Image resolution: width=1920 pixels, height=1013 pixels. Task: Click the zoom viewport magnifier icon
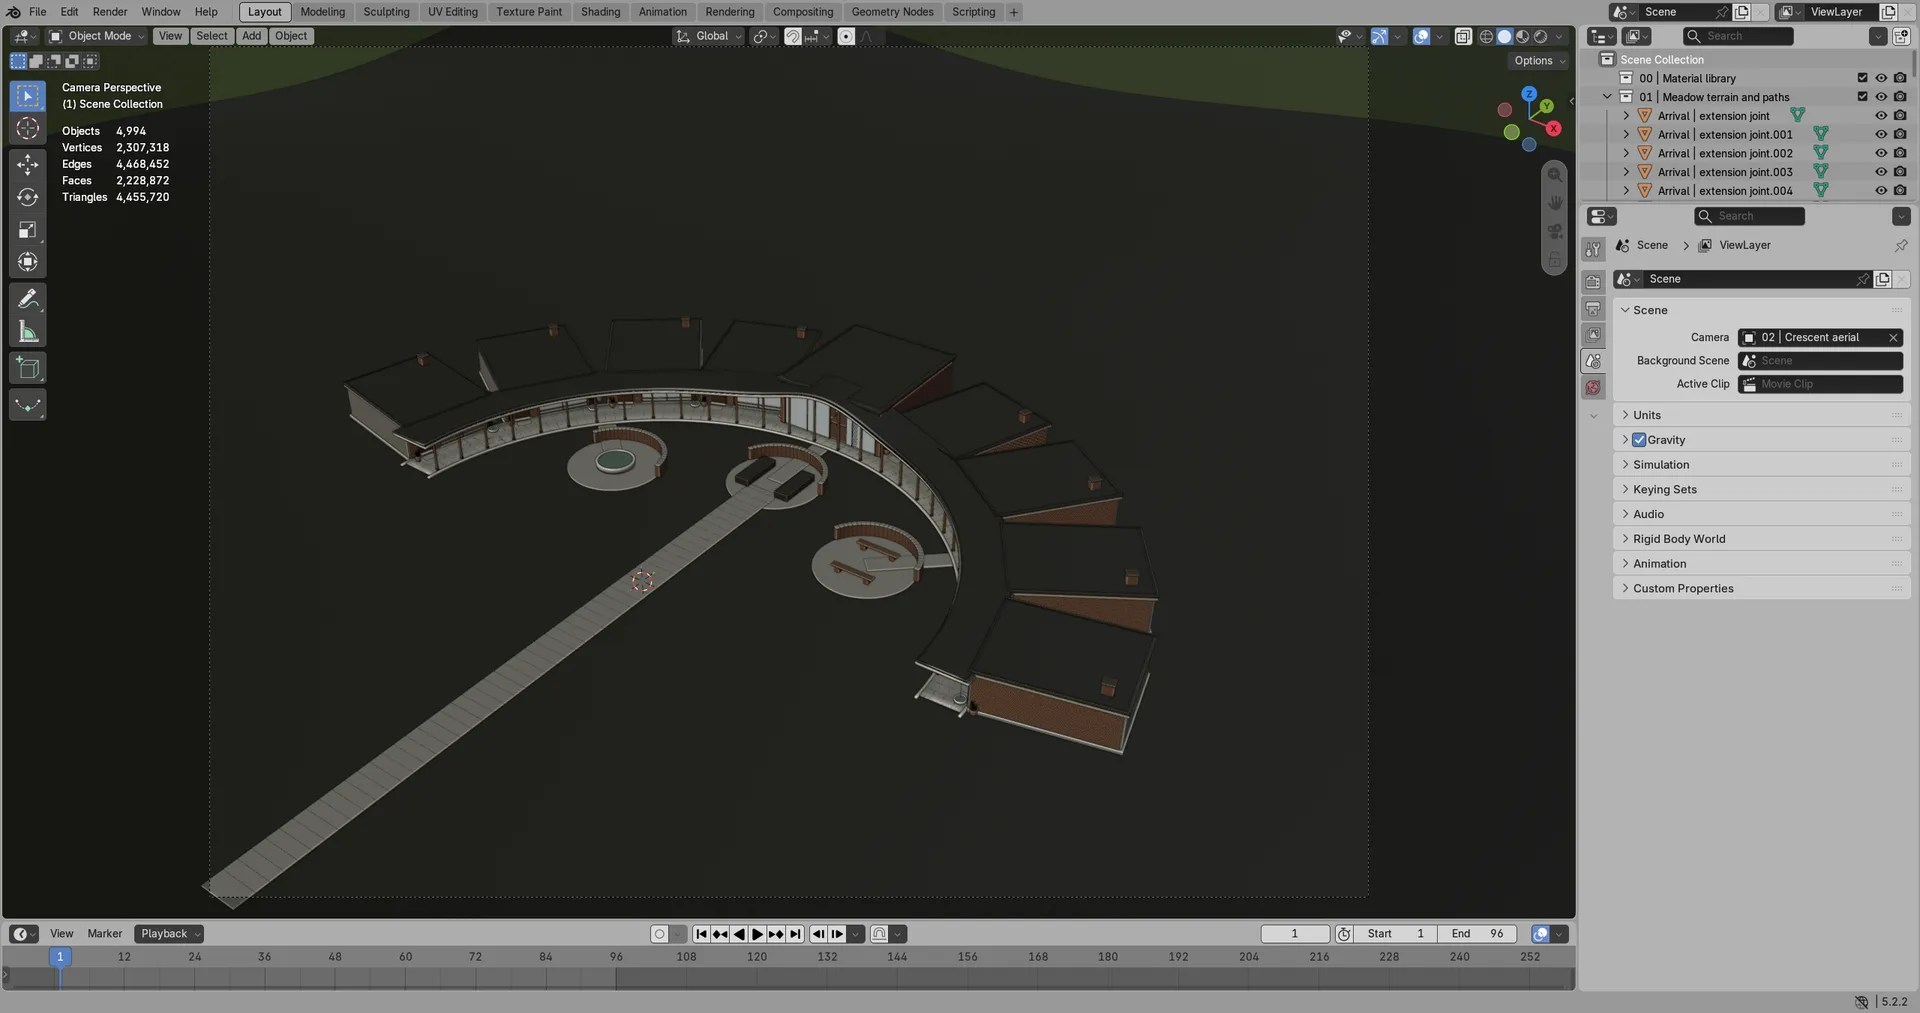coord(1555,175)
